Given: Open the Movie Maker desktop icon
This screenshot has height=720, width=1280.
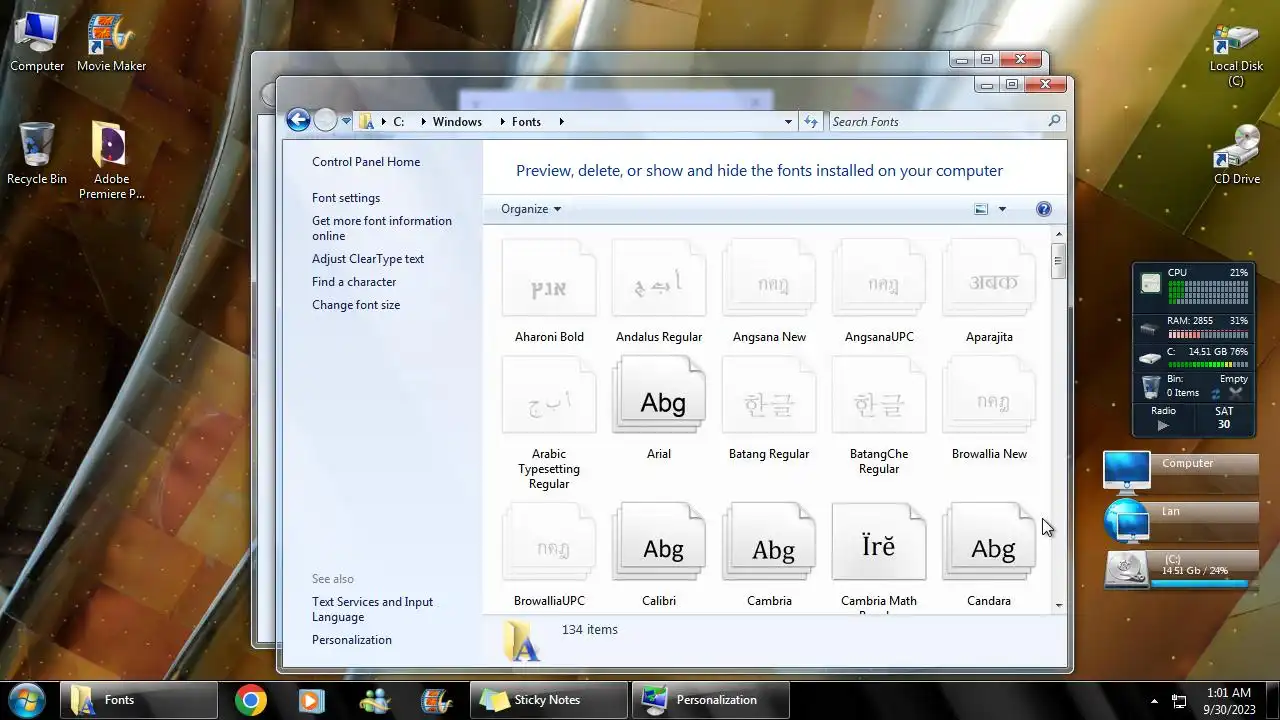Looking at the screenshot, I should [x=112, y=43].
